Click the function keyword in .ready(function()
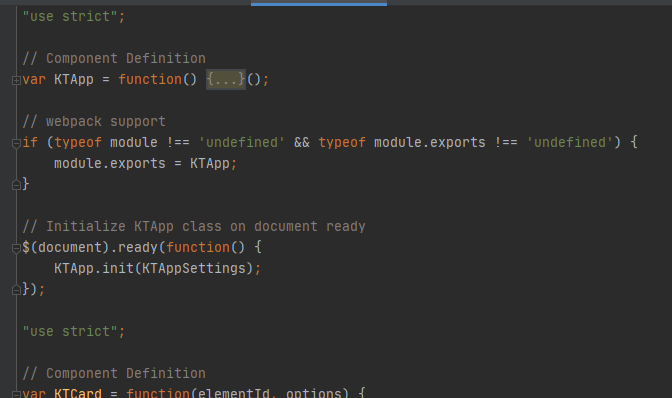 click(x=198, y=247)
